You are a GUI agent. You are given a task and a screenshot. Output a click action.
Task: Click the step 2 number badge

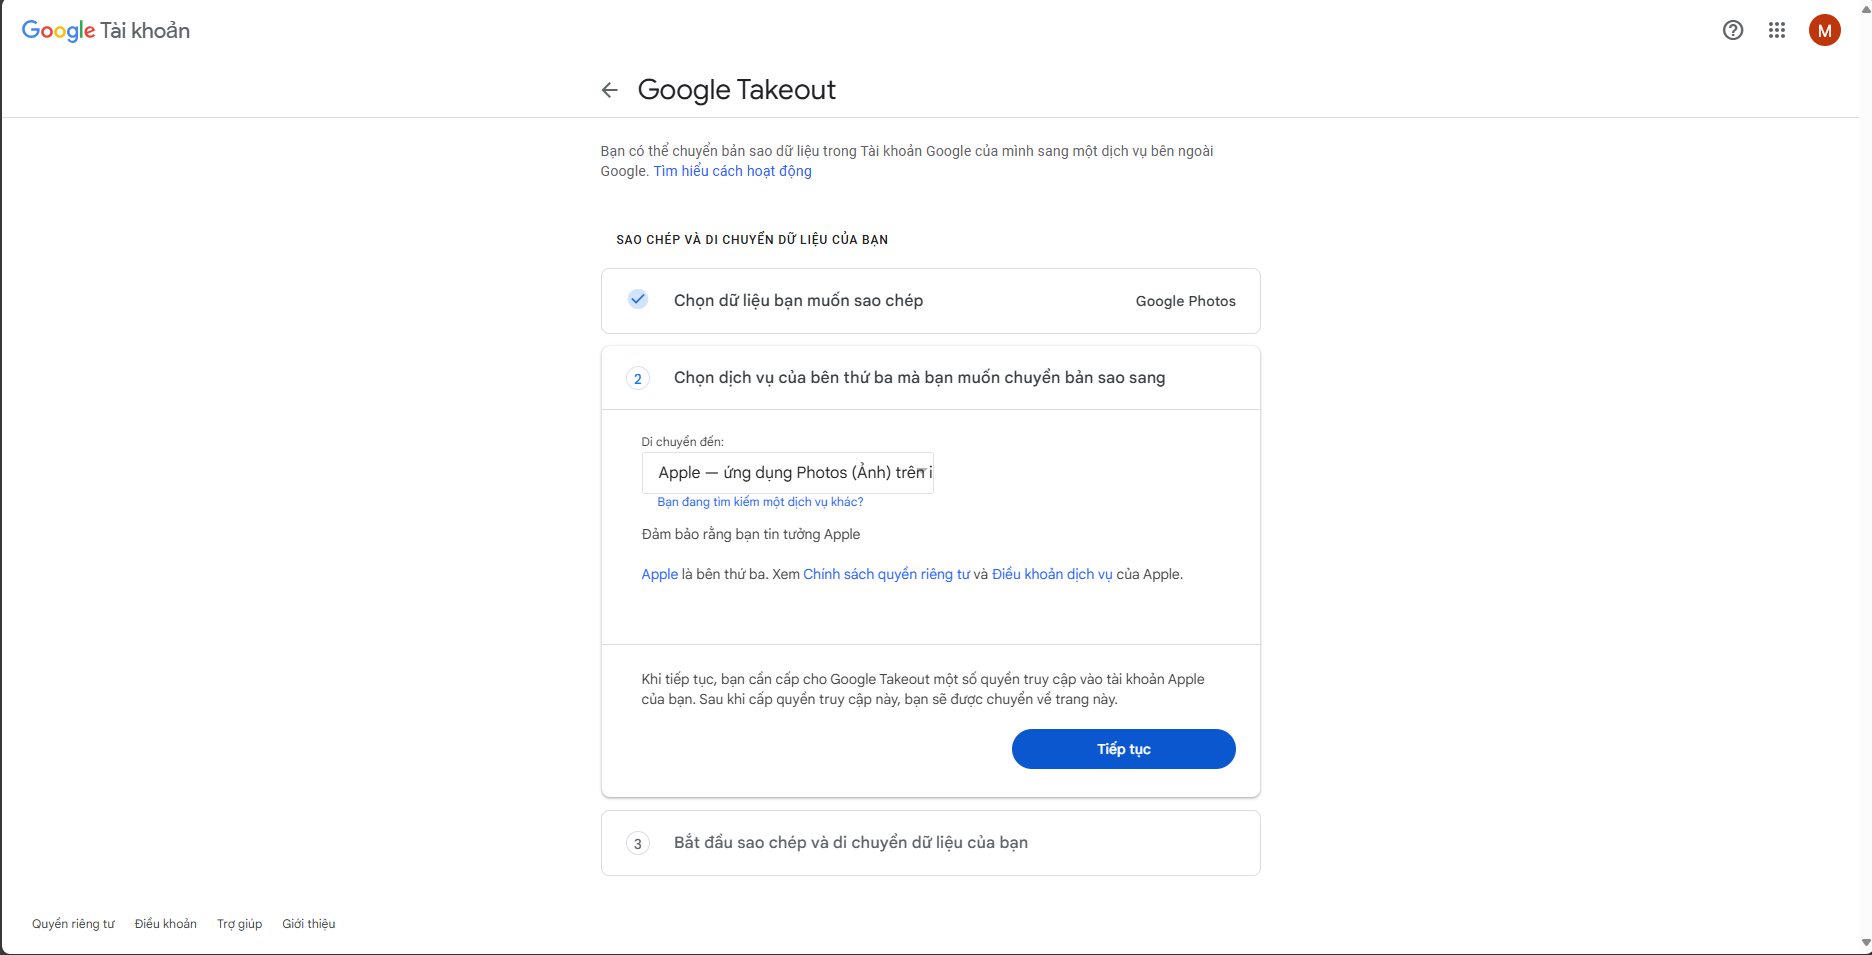pos(638,378)
